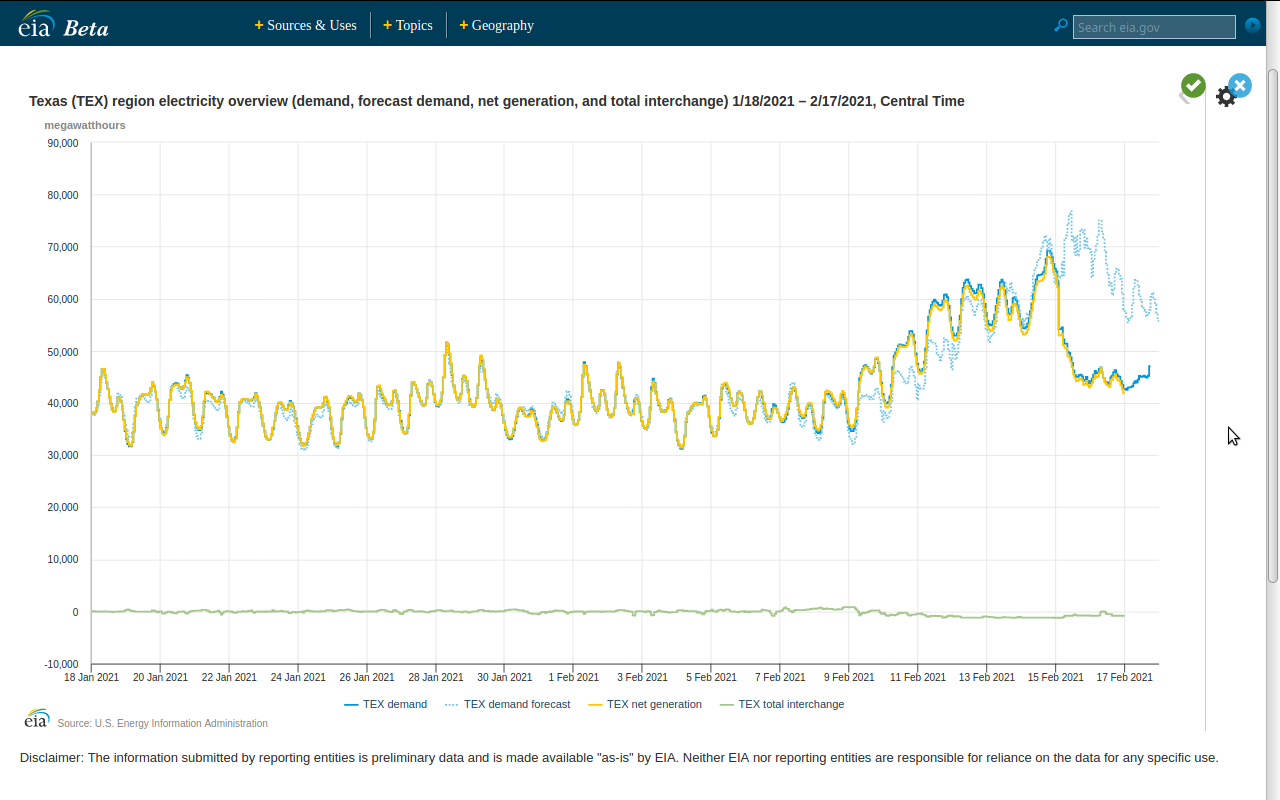Click the '15 Feb 2021' x-axis label
This screenshot has width=1280, height=800.
pyautogui.click(x=1056, y=677)
